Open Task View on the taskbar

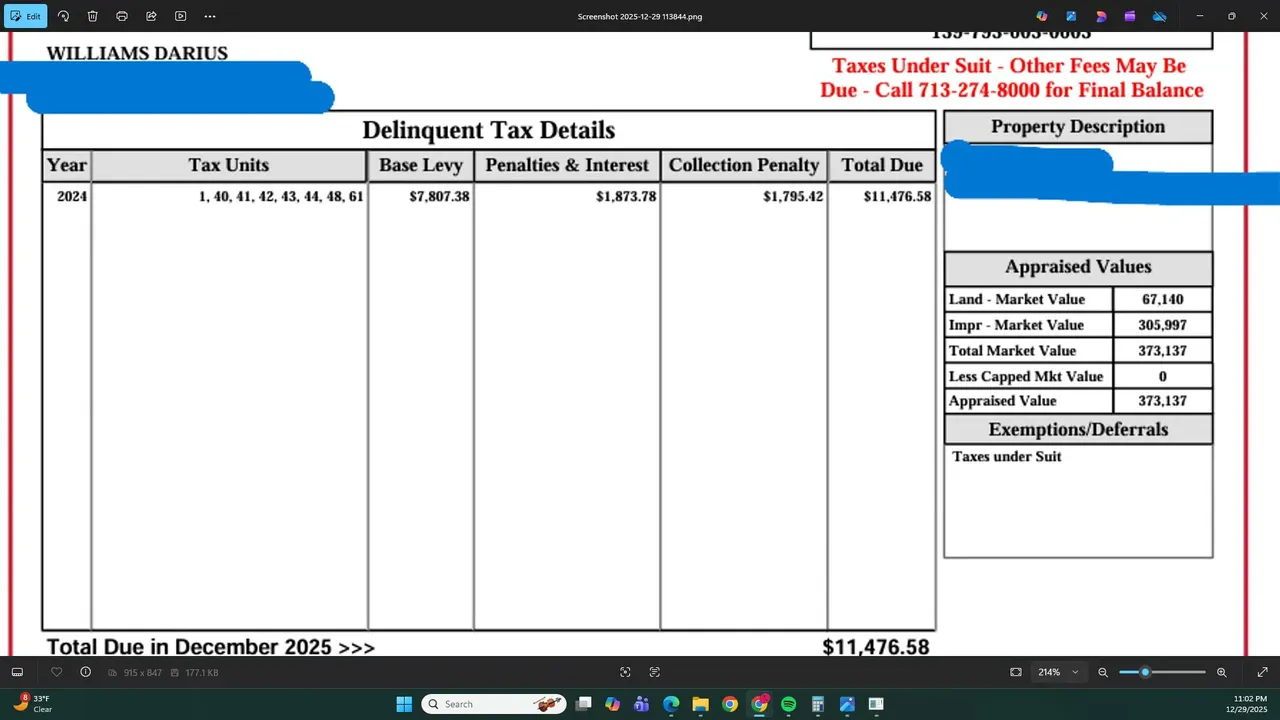(x=583, y=704)
